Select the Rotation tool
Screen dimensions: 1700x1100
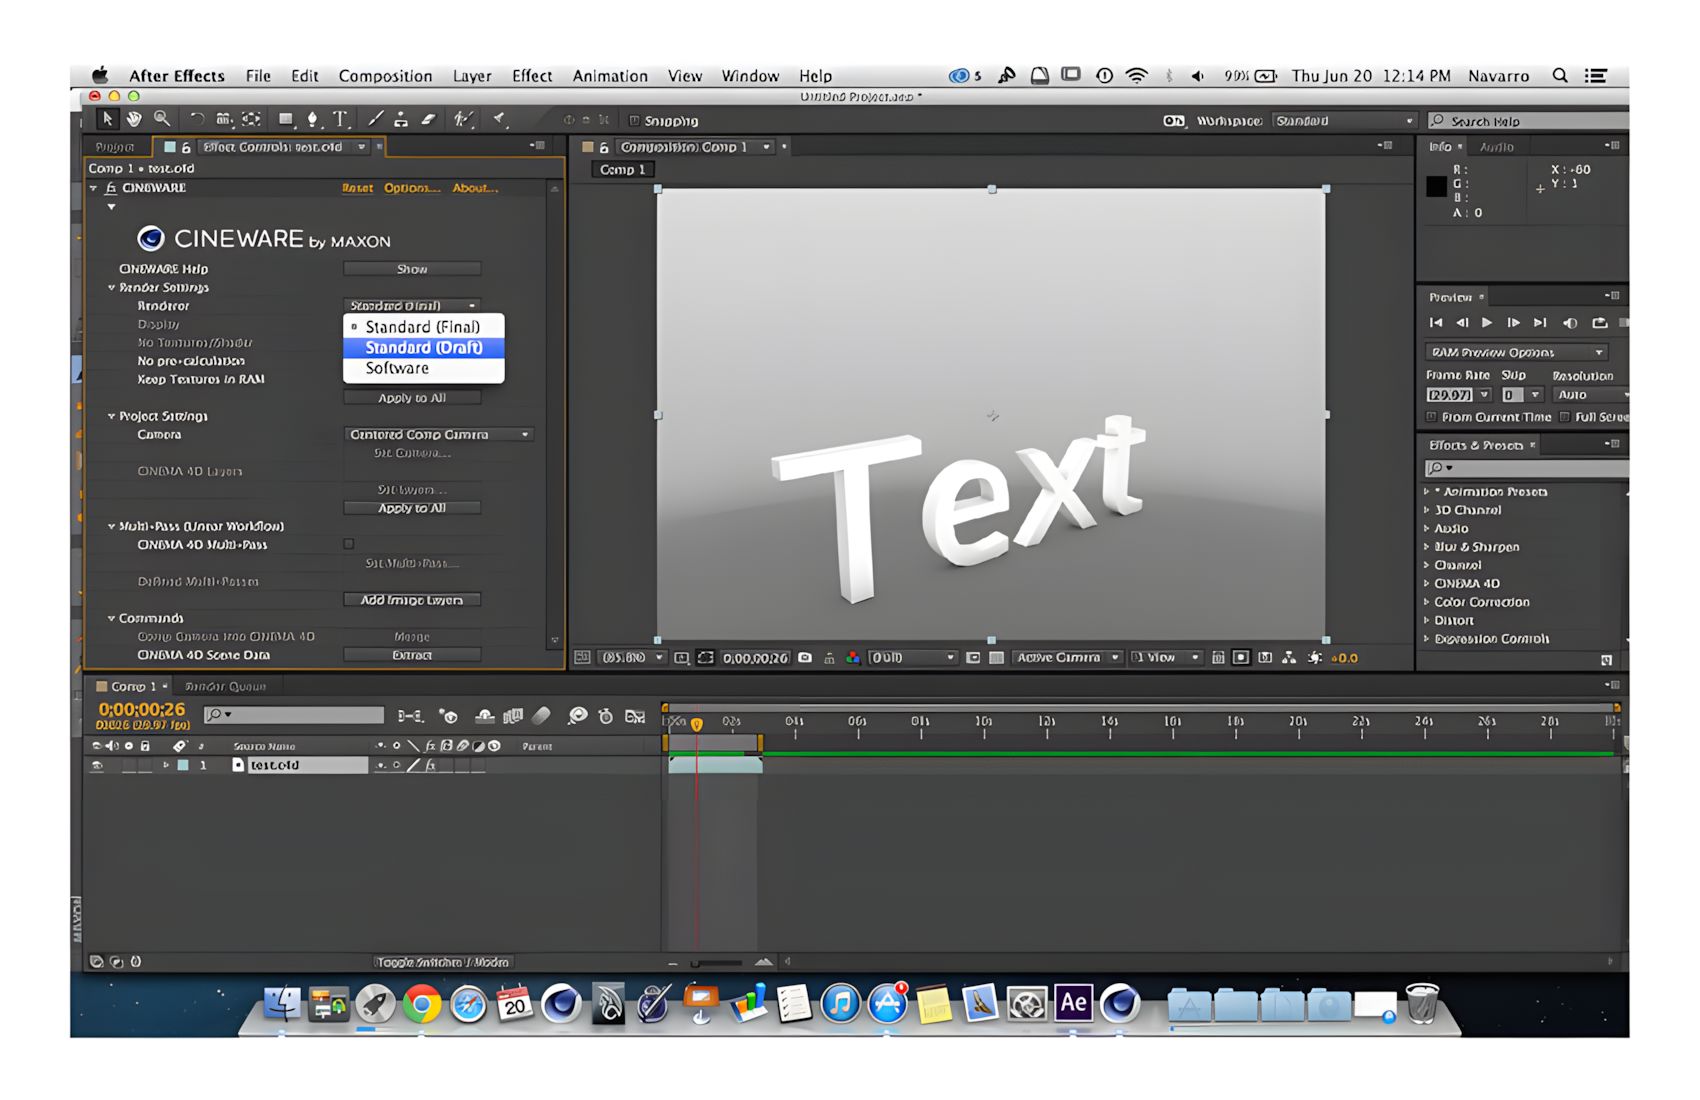coord(197,119)
